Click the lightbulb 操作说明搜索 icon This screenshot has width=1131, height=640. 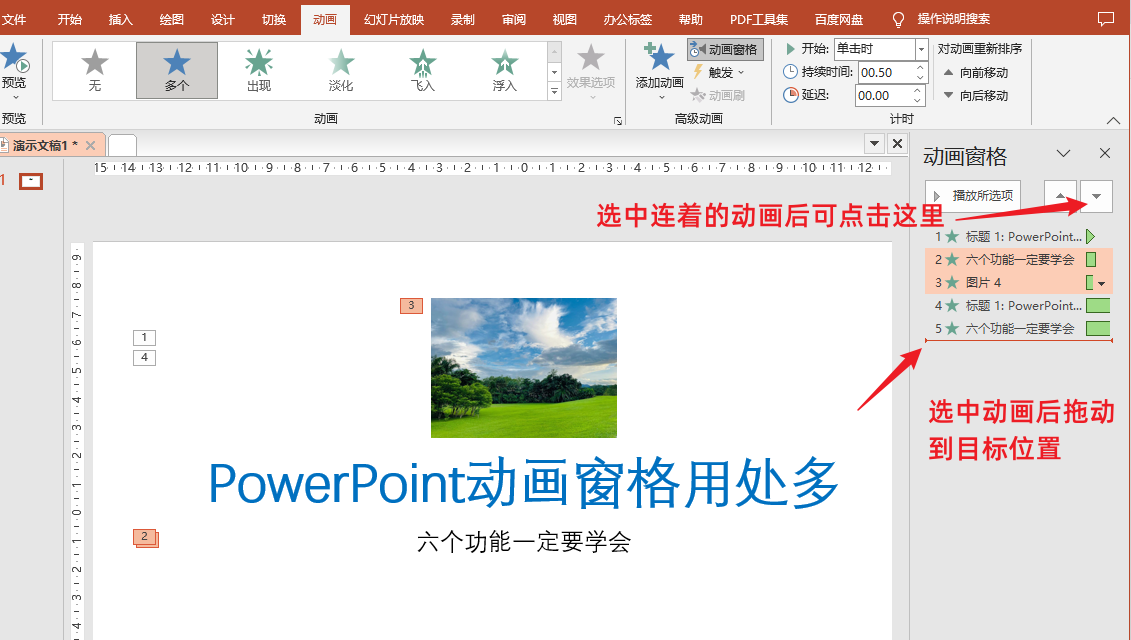(898, 19)
